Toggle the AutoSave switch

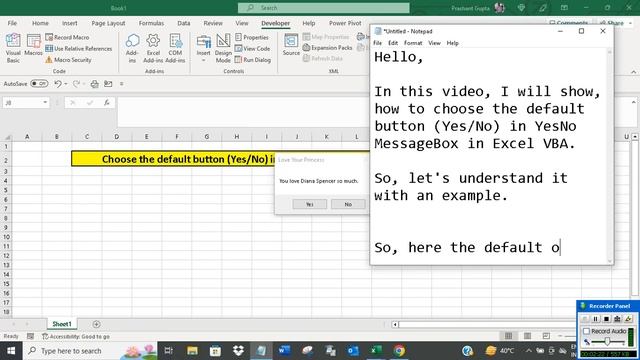point(39,84)
